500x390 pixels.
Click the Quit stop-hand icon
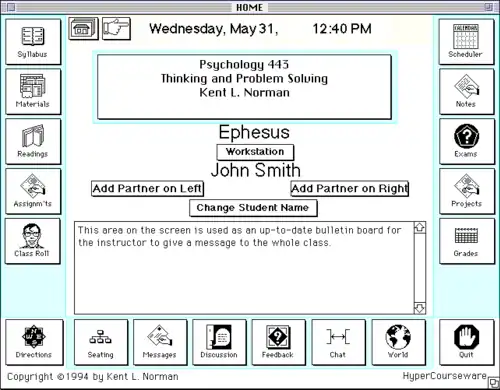pyautogui.click(x=467, y=342)
